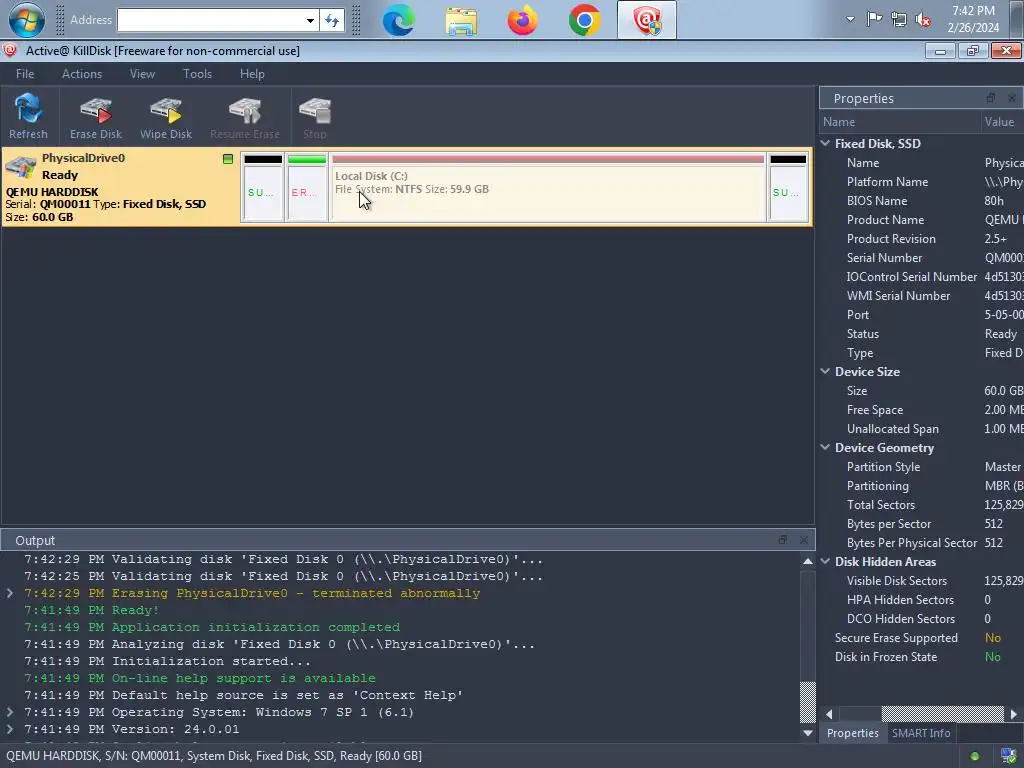Close the Properties panel
The image size is (1024, 768).
(x=1012, y=98)
